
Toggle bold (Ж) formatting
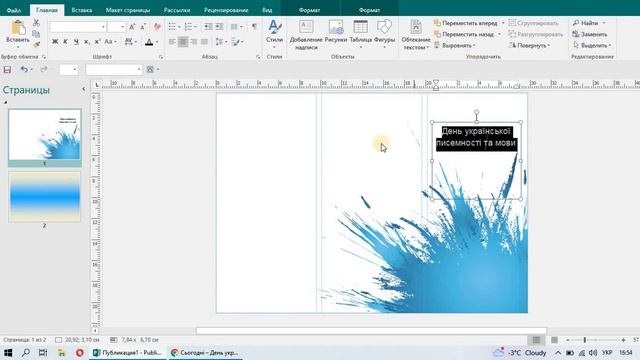point(55,42)
